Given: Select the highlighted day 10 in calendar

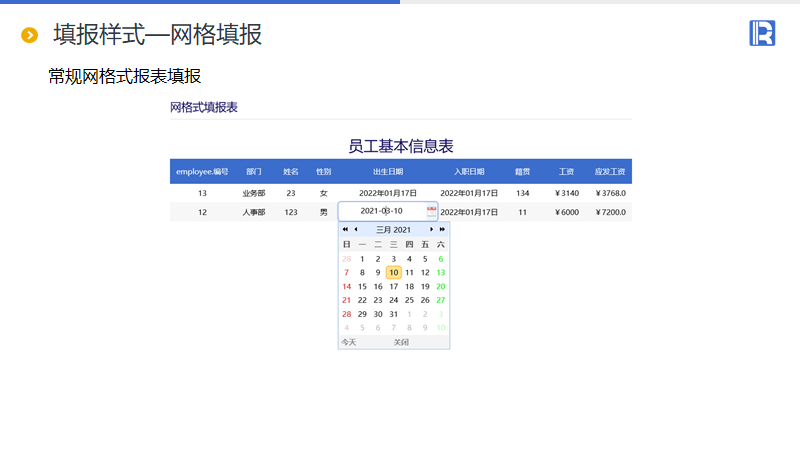Looking at the screenshot, I should 394,272.
